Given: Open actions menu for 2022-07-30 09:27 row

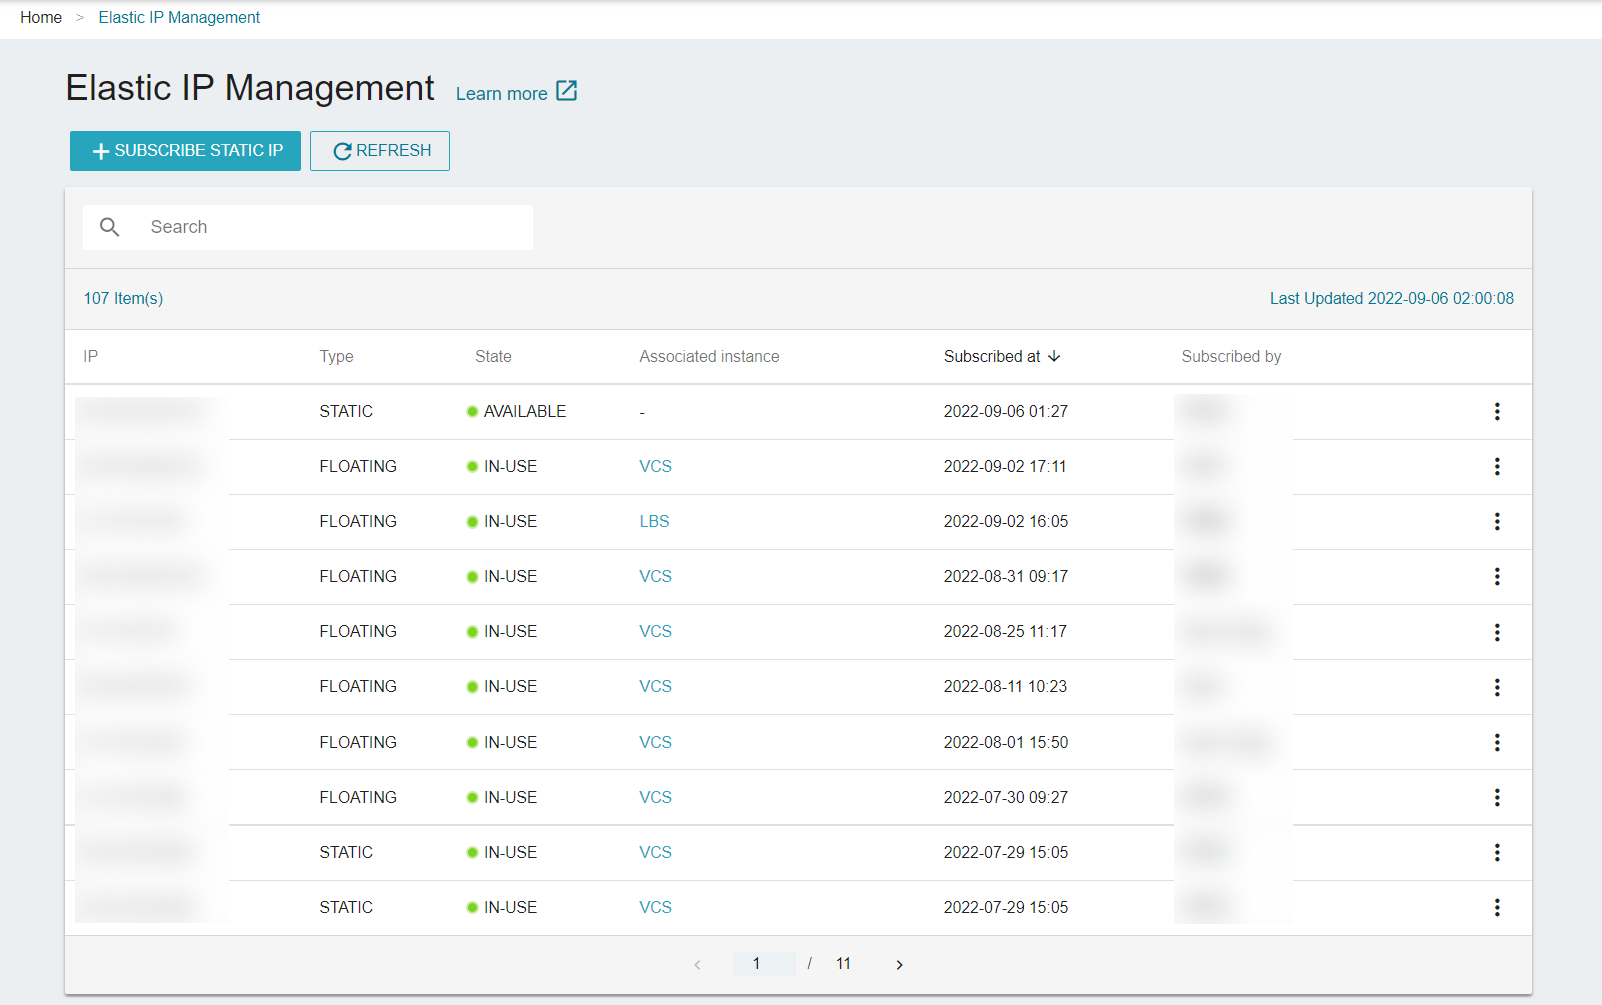Looking at the screenshot, I should point(1497,797).
